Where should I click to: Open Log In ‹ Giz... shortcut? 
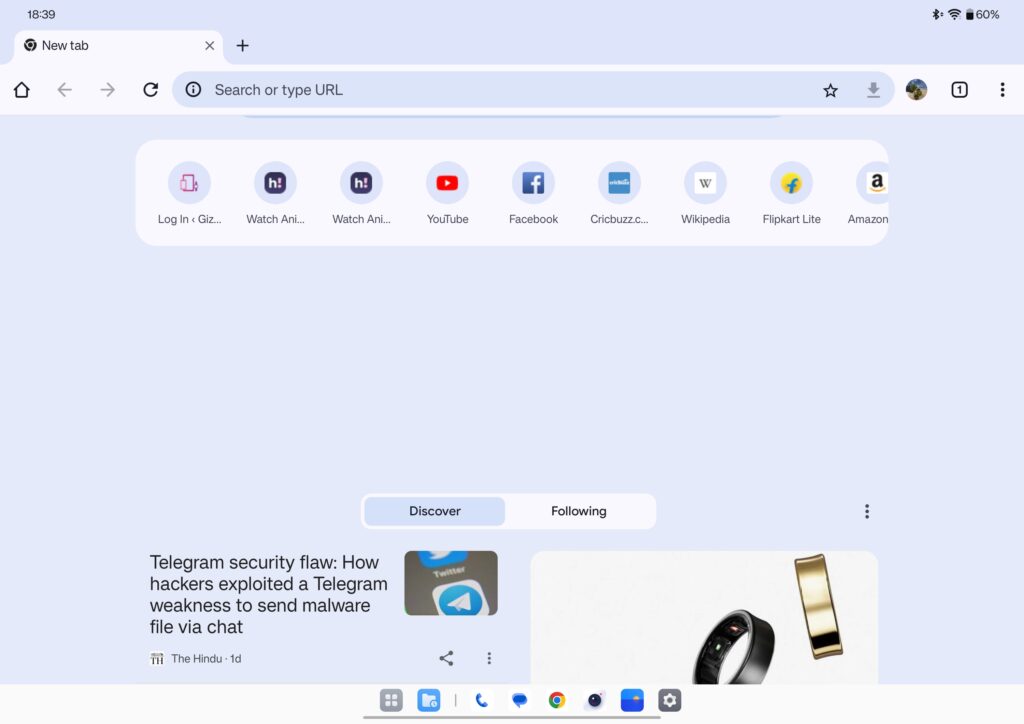pyautogui.click(x=189, y=193)
